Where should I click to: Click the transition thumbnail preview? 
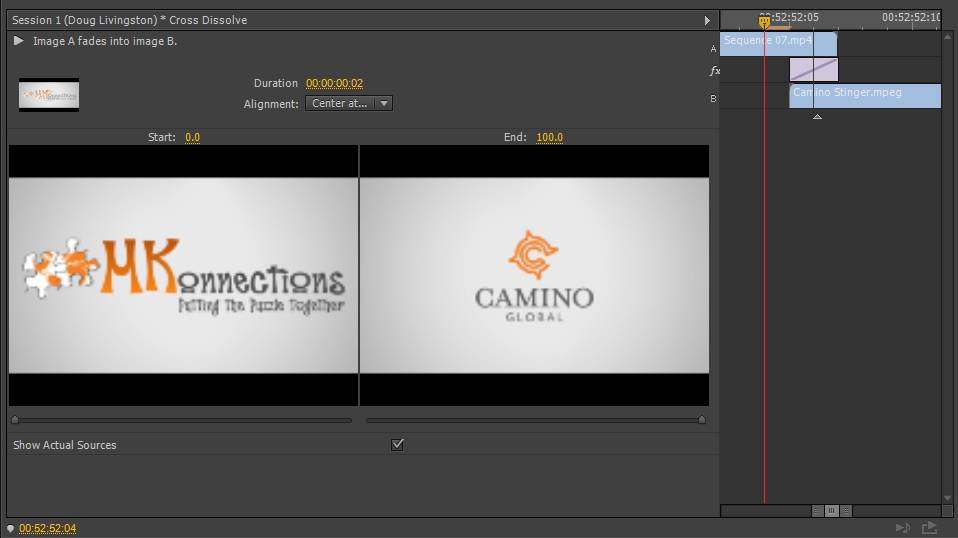coord(49,95)
